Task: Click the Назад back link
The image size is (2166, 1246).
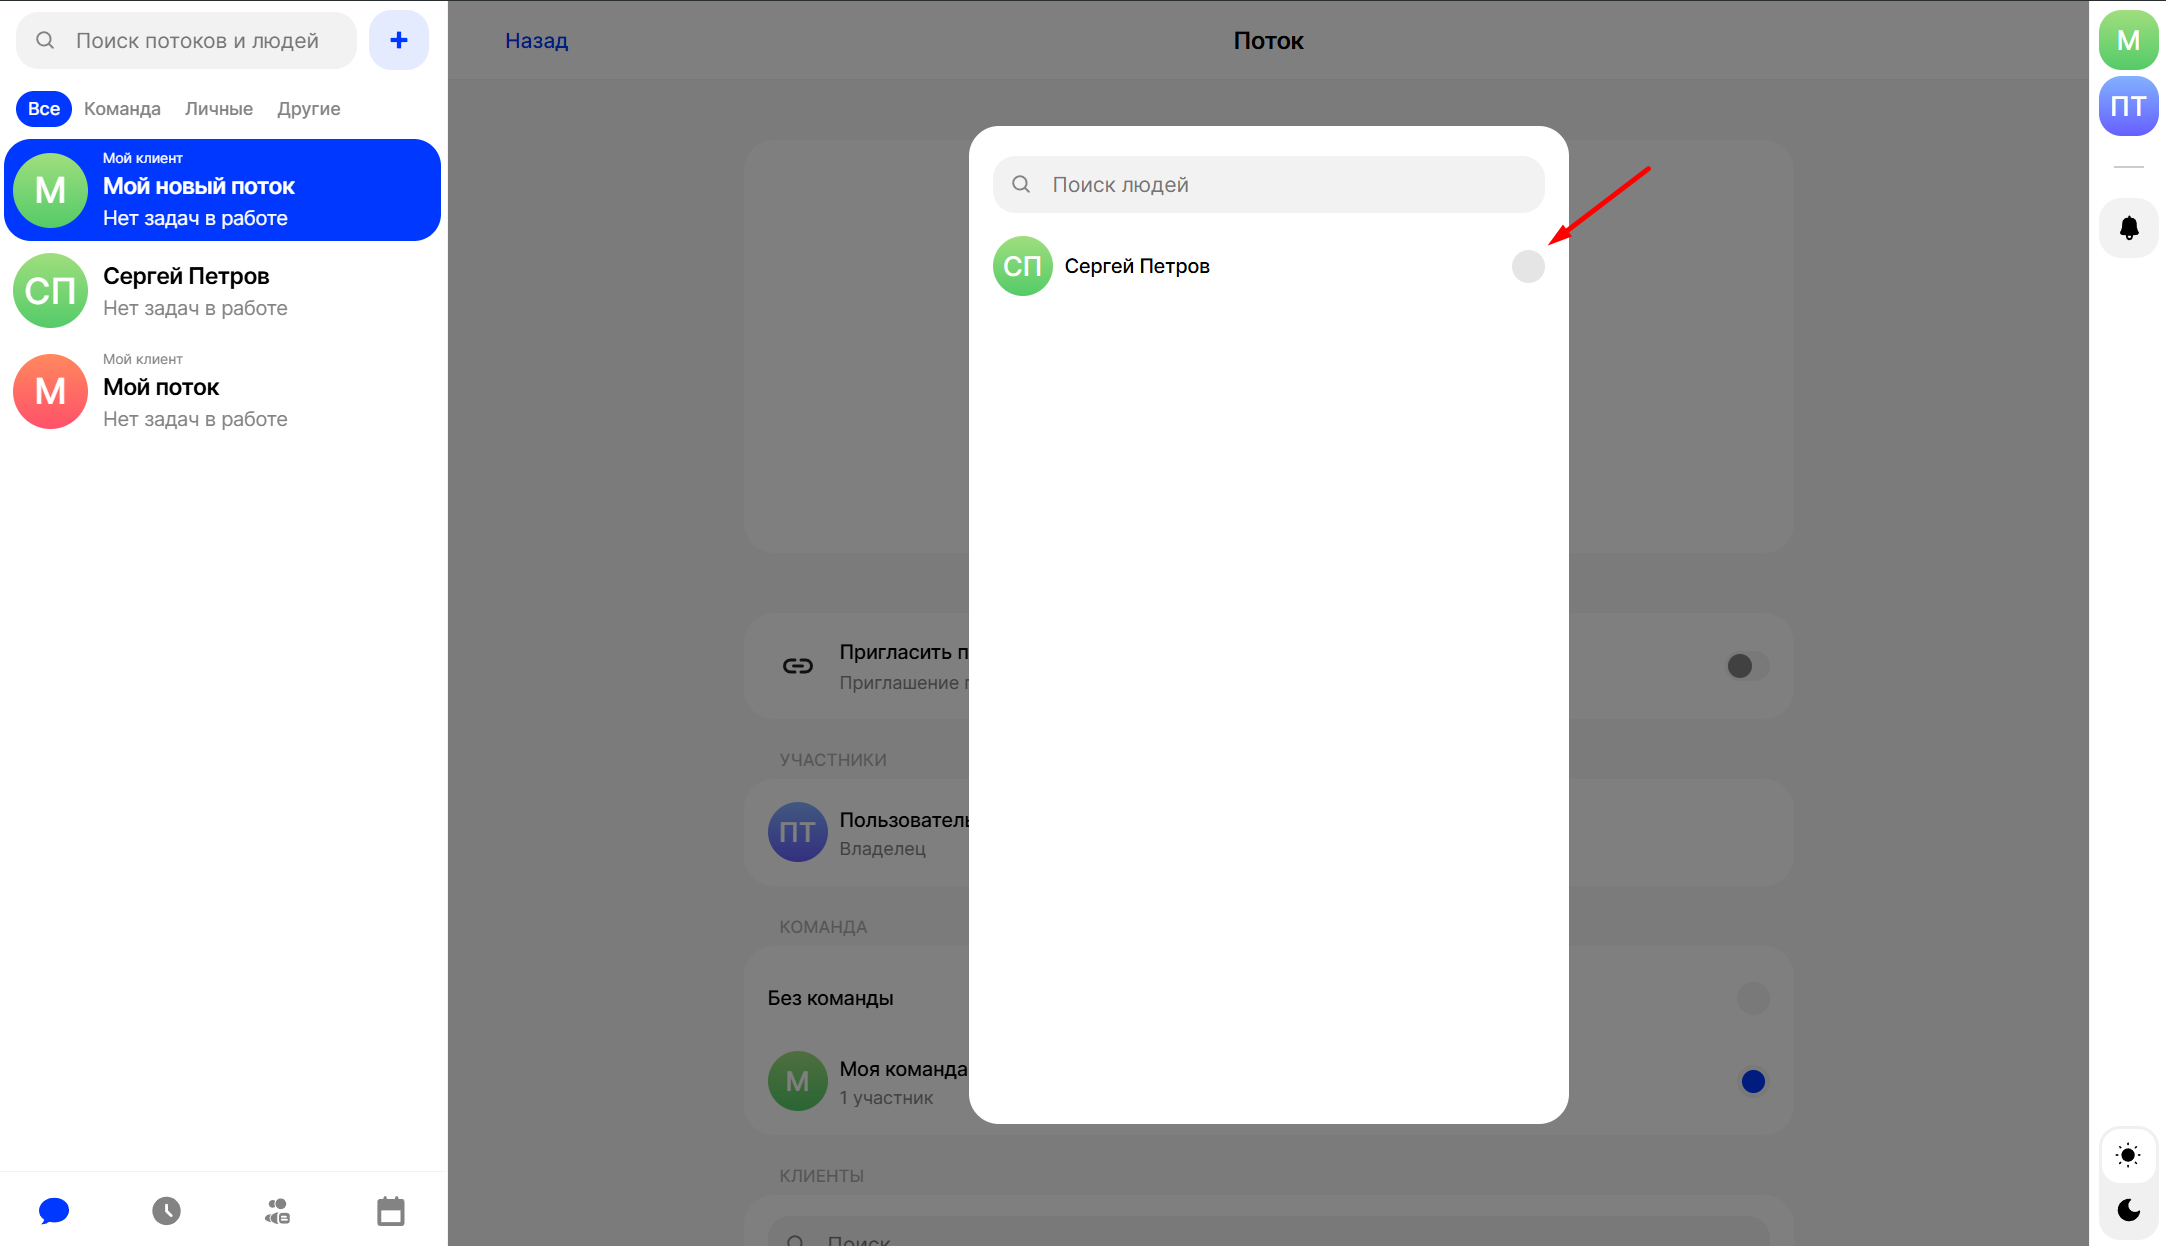Action: pos(536,40)
